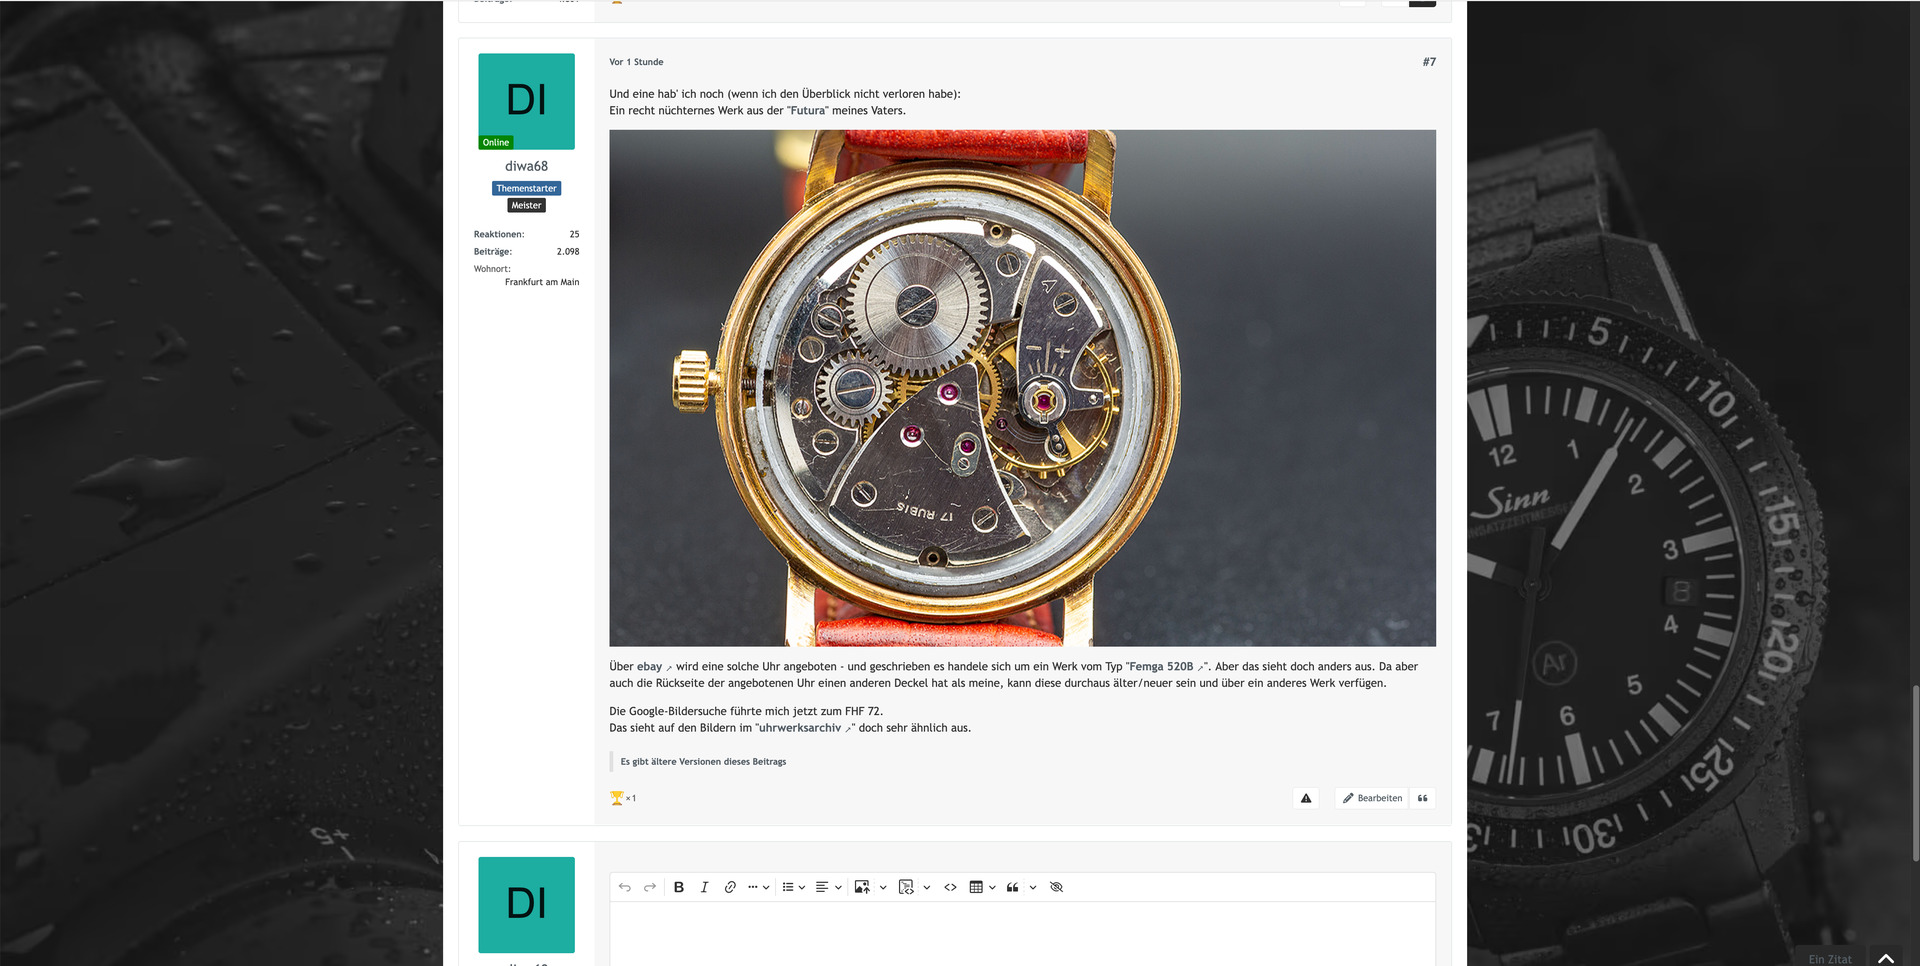Click the insert table icon
The height and width of the screenshot is (966, 1920).
[x=976, y=887]
